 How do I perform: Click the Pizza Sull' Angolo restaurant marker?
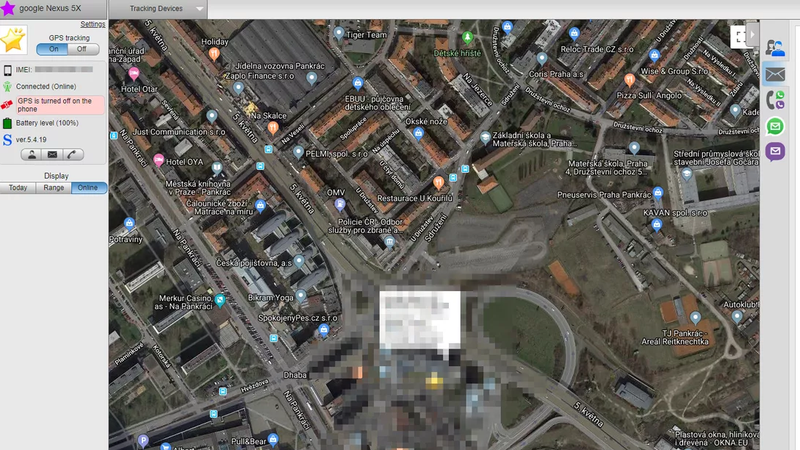630,80
